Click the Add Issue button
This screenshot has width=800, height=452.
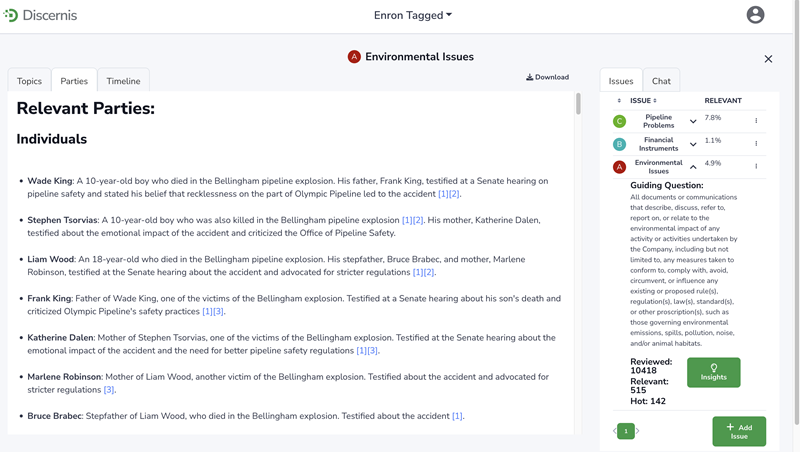739,431
